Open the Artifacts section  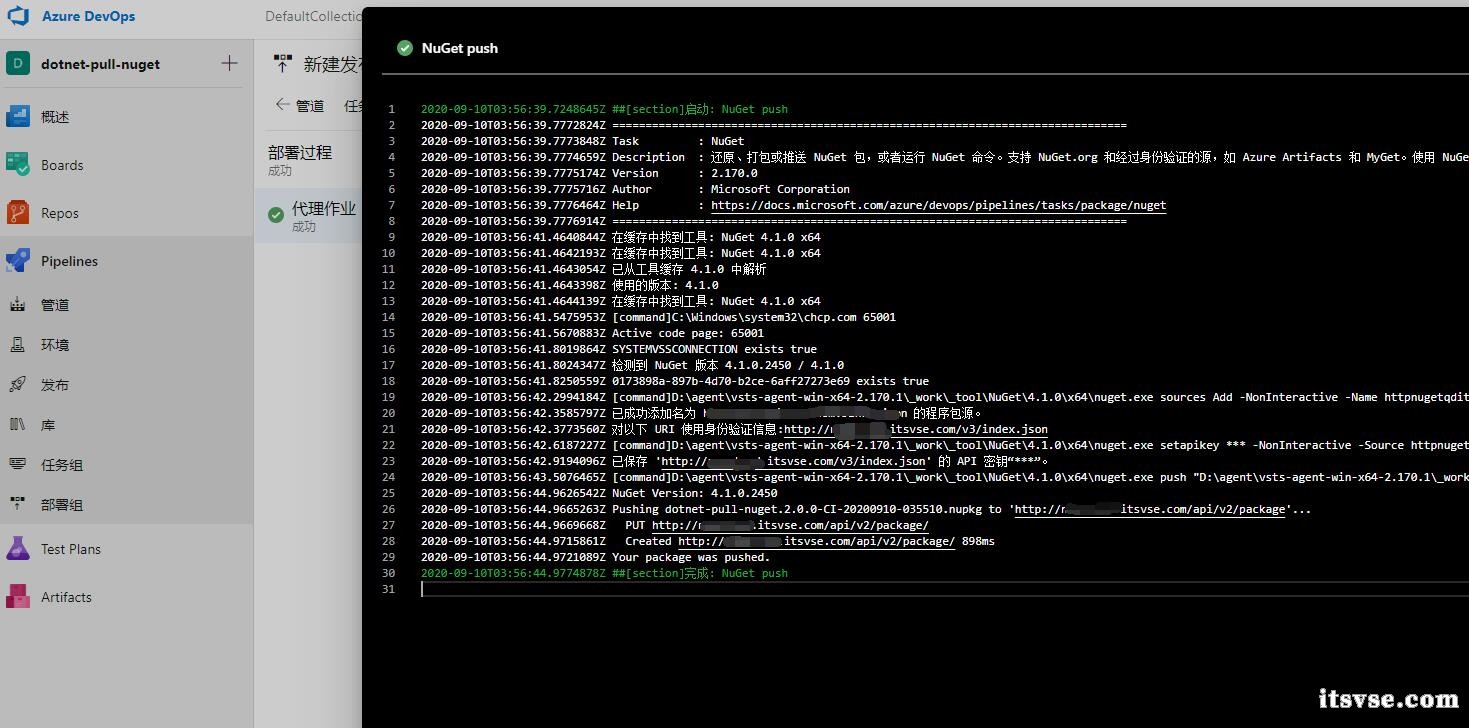tap(66, 597)
